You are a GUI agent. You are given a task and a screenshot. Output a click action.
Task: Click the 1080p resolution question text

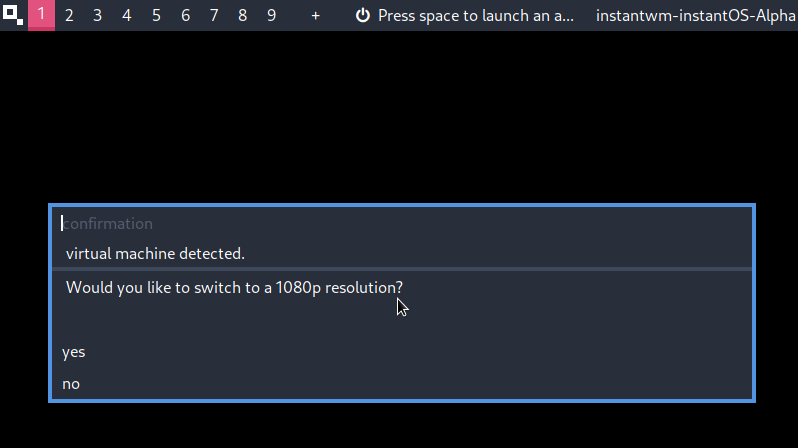[x=234, y=288]
